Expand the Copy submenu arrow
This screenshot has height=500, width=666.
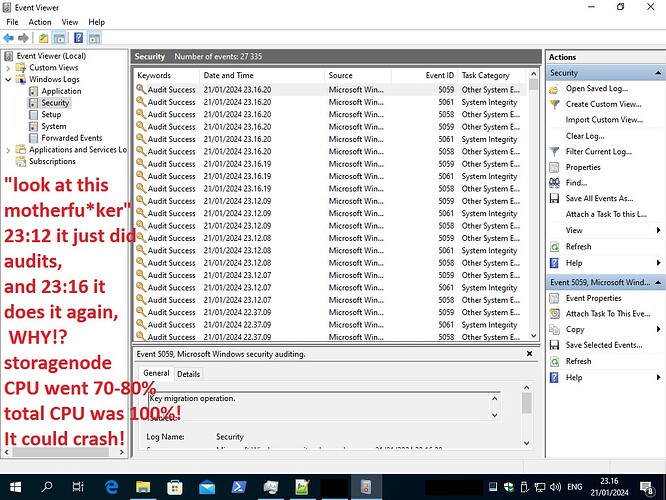click(x=658, y=329)
